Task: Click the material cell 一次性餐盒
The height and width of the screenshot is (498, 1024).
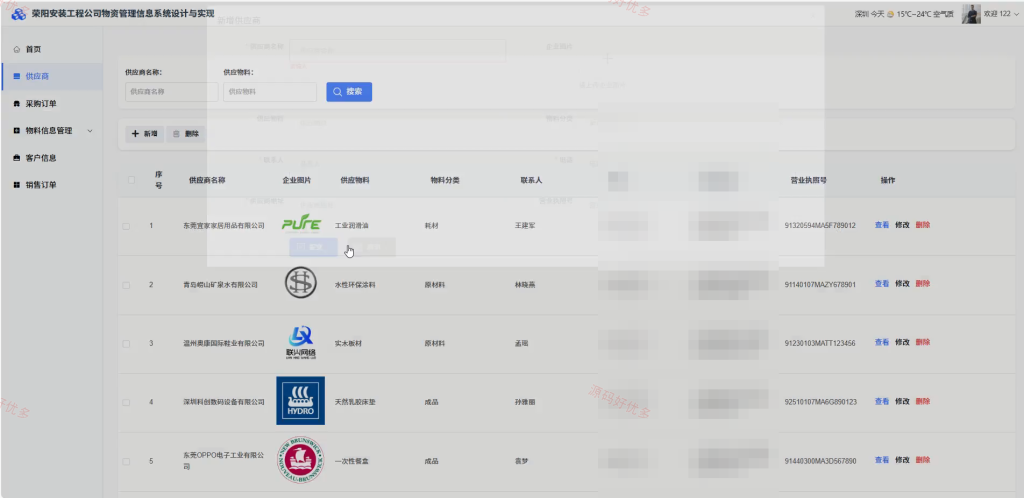Action: [351, 461]
